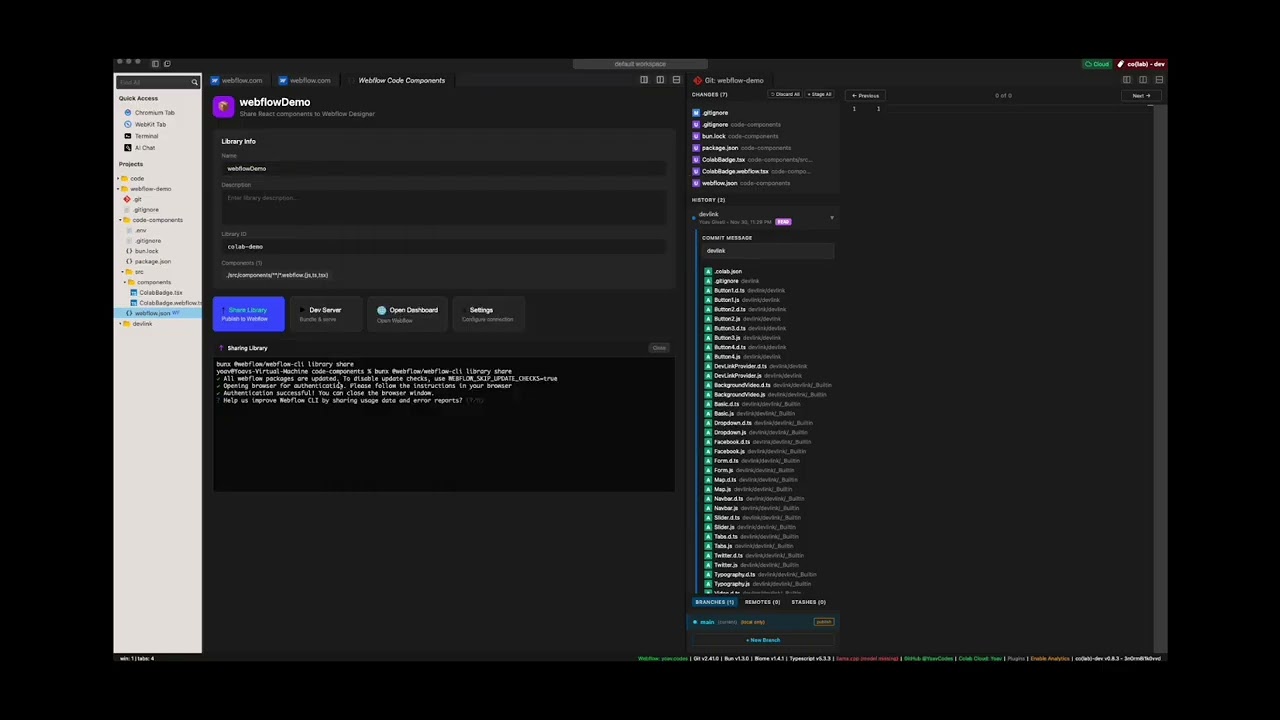
Task: Switch to the Remotes (0) tab
Action: (761, 602)
